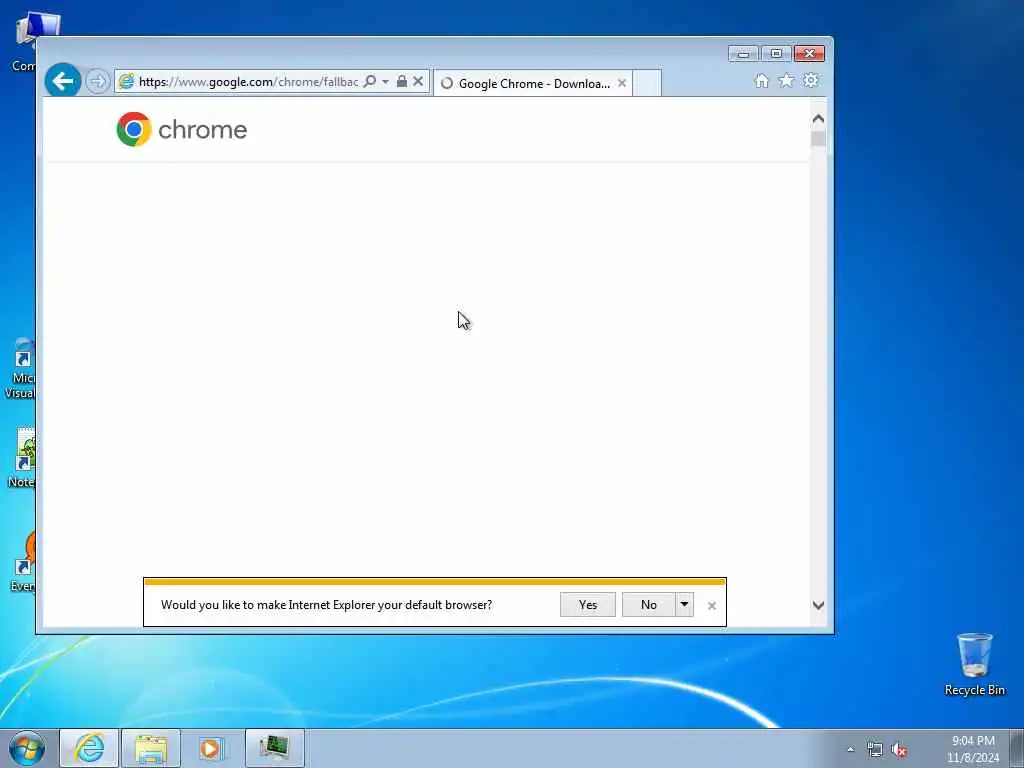Image resolution: width=1024 pixels, height=768 pixels.
Task: Select the Microsoft Visual desktop shortcut
Action: pos(20,369)
